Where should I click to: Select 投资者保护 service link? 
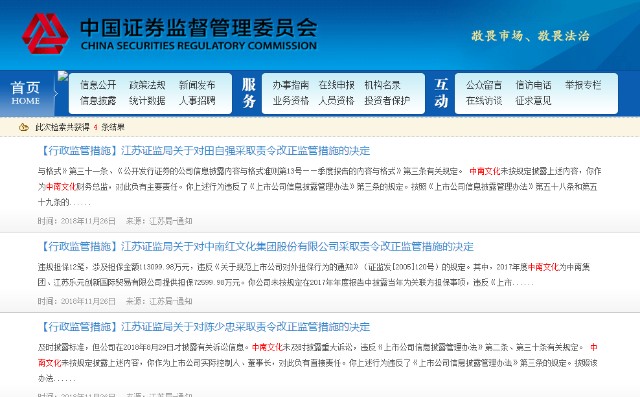pos(387,100)
